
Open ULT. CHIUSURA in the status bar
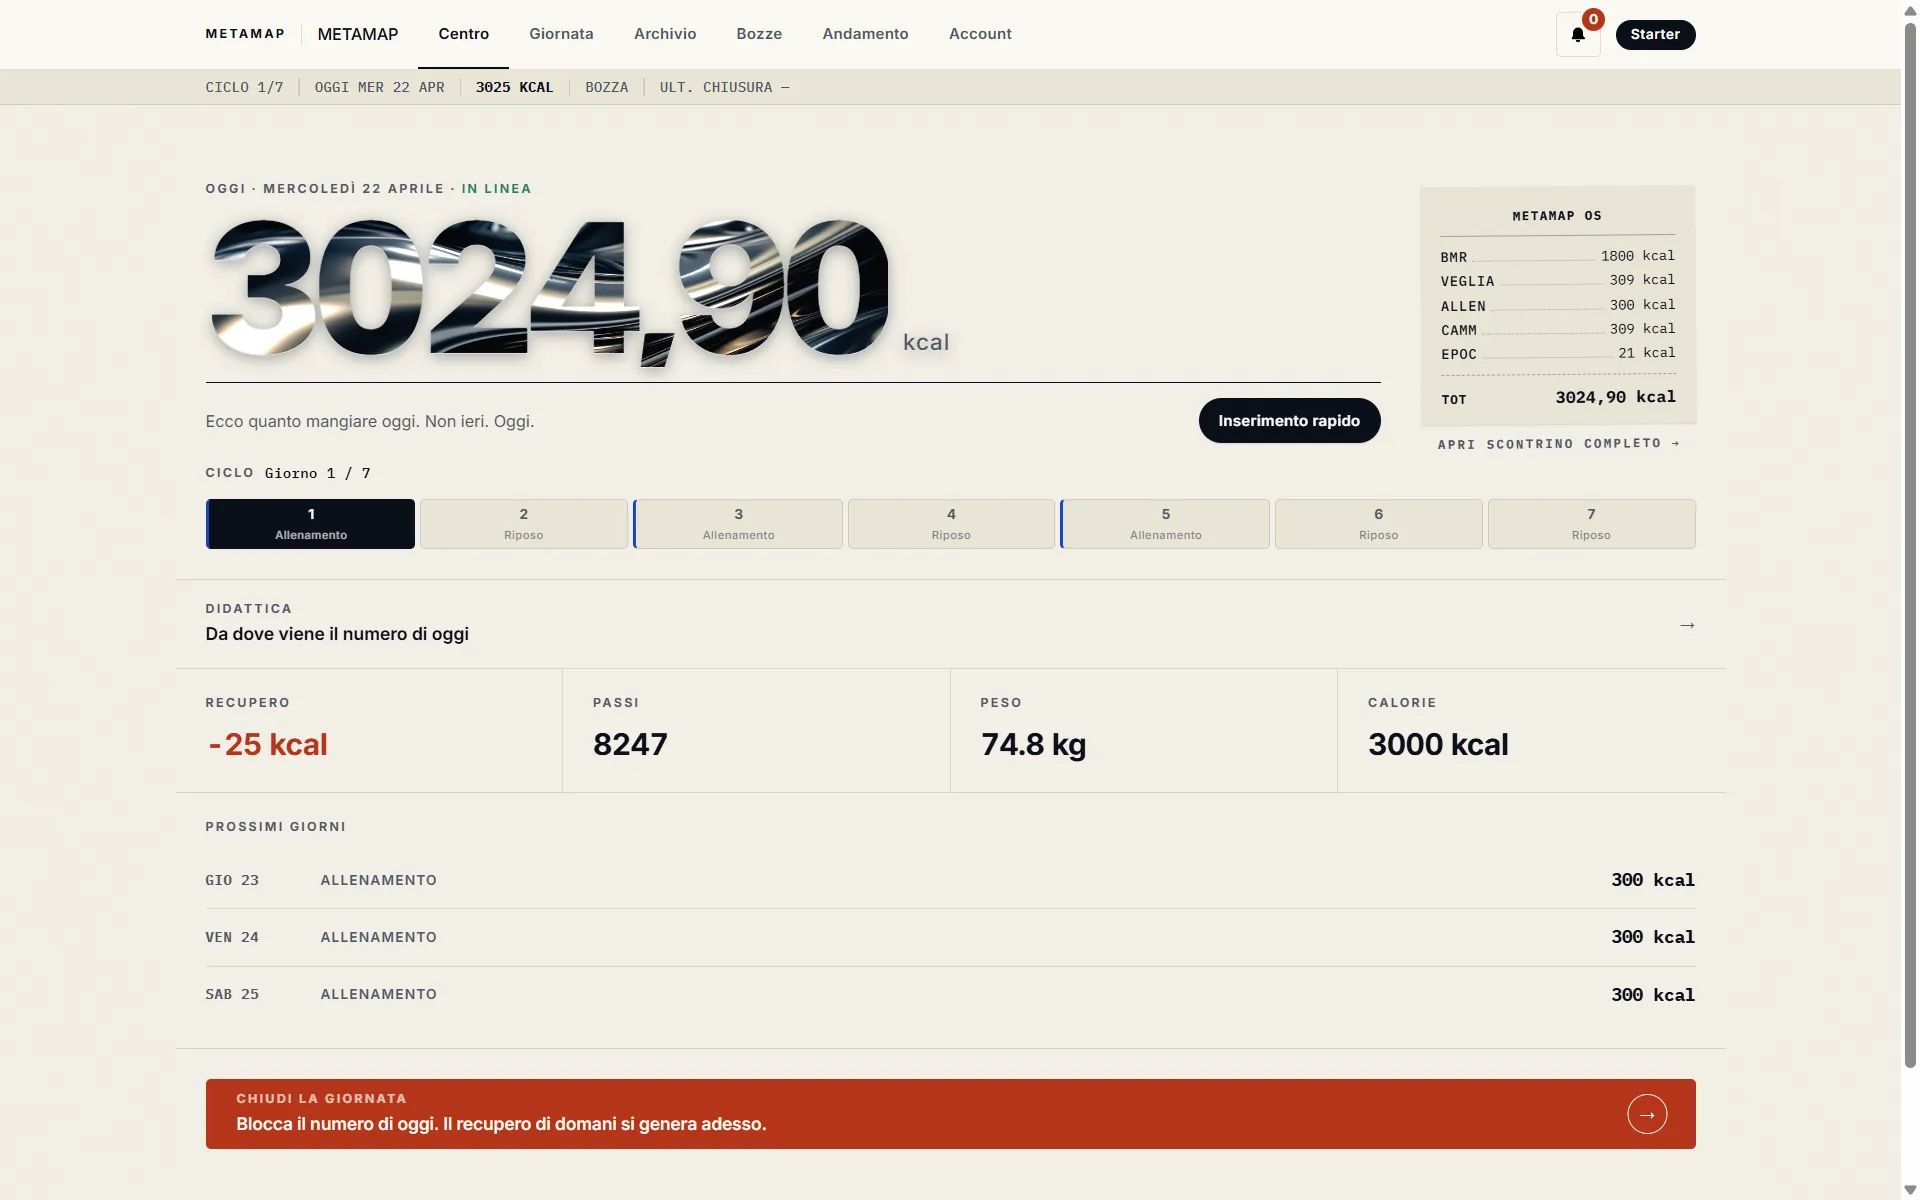(x=724, y=87)
